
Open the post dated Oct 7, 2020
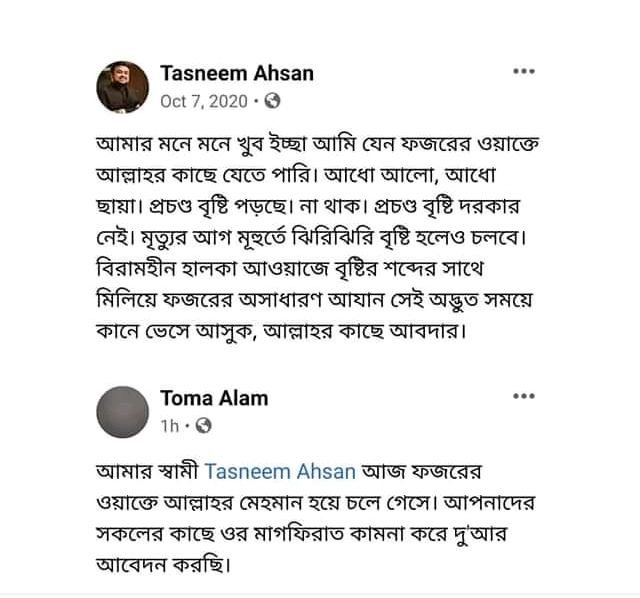point(204,101)
